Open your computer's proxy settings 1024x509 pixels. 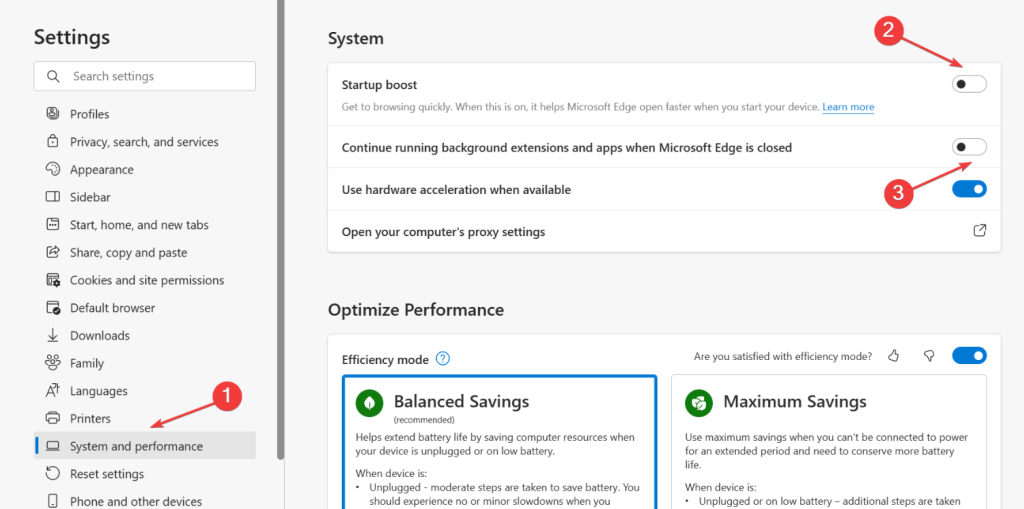443,232
